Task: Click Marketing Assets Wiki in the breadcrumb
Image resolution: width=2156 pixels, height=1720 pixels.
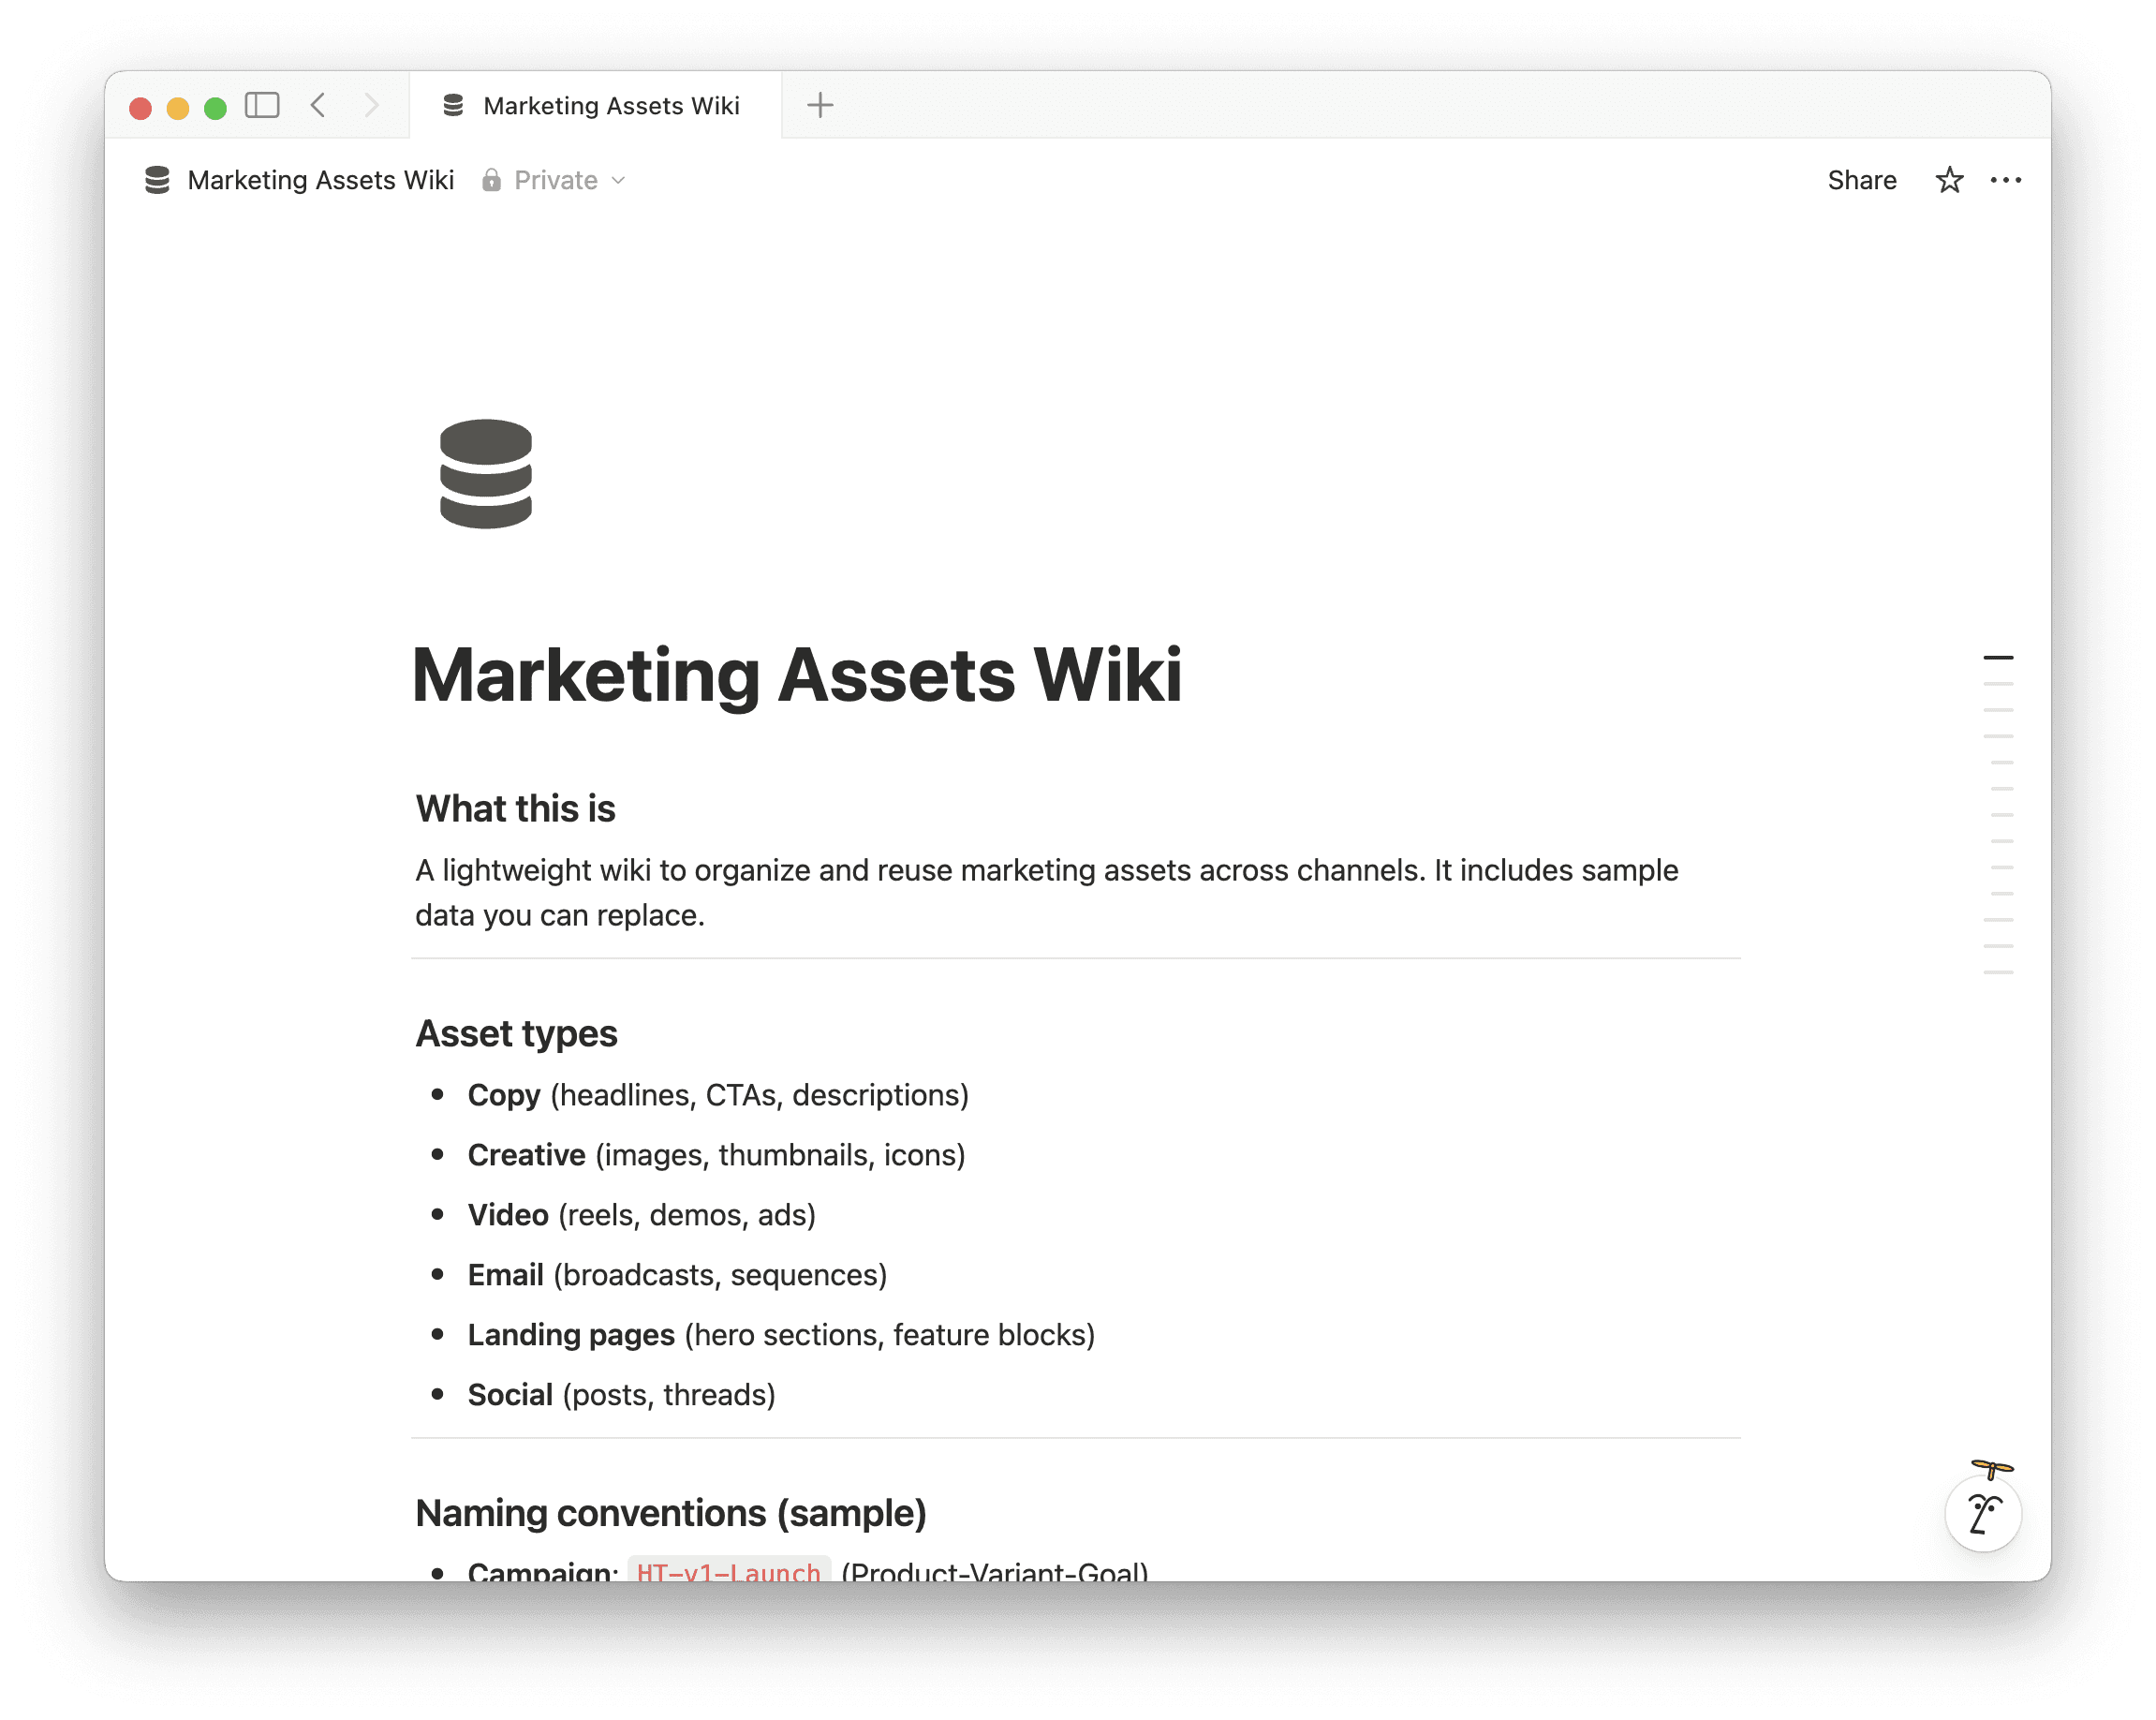Action: [321, 180]
